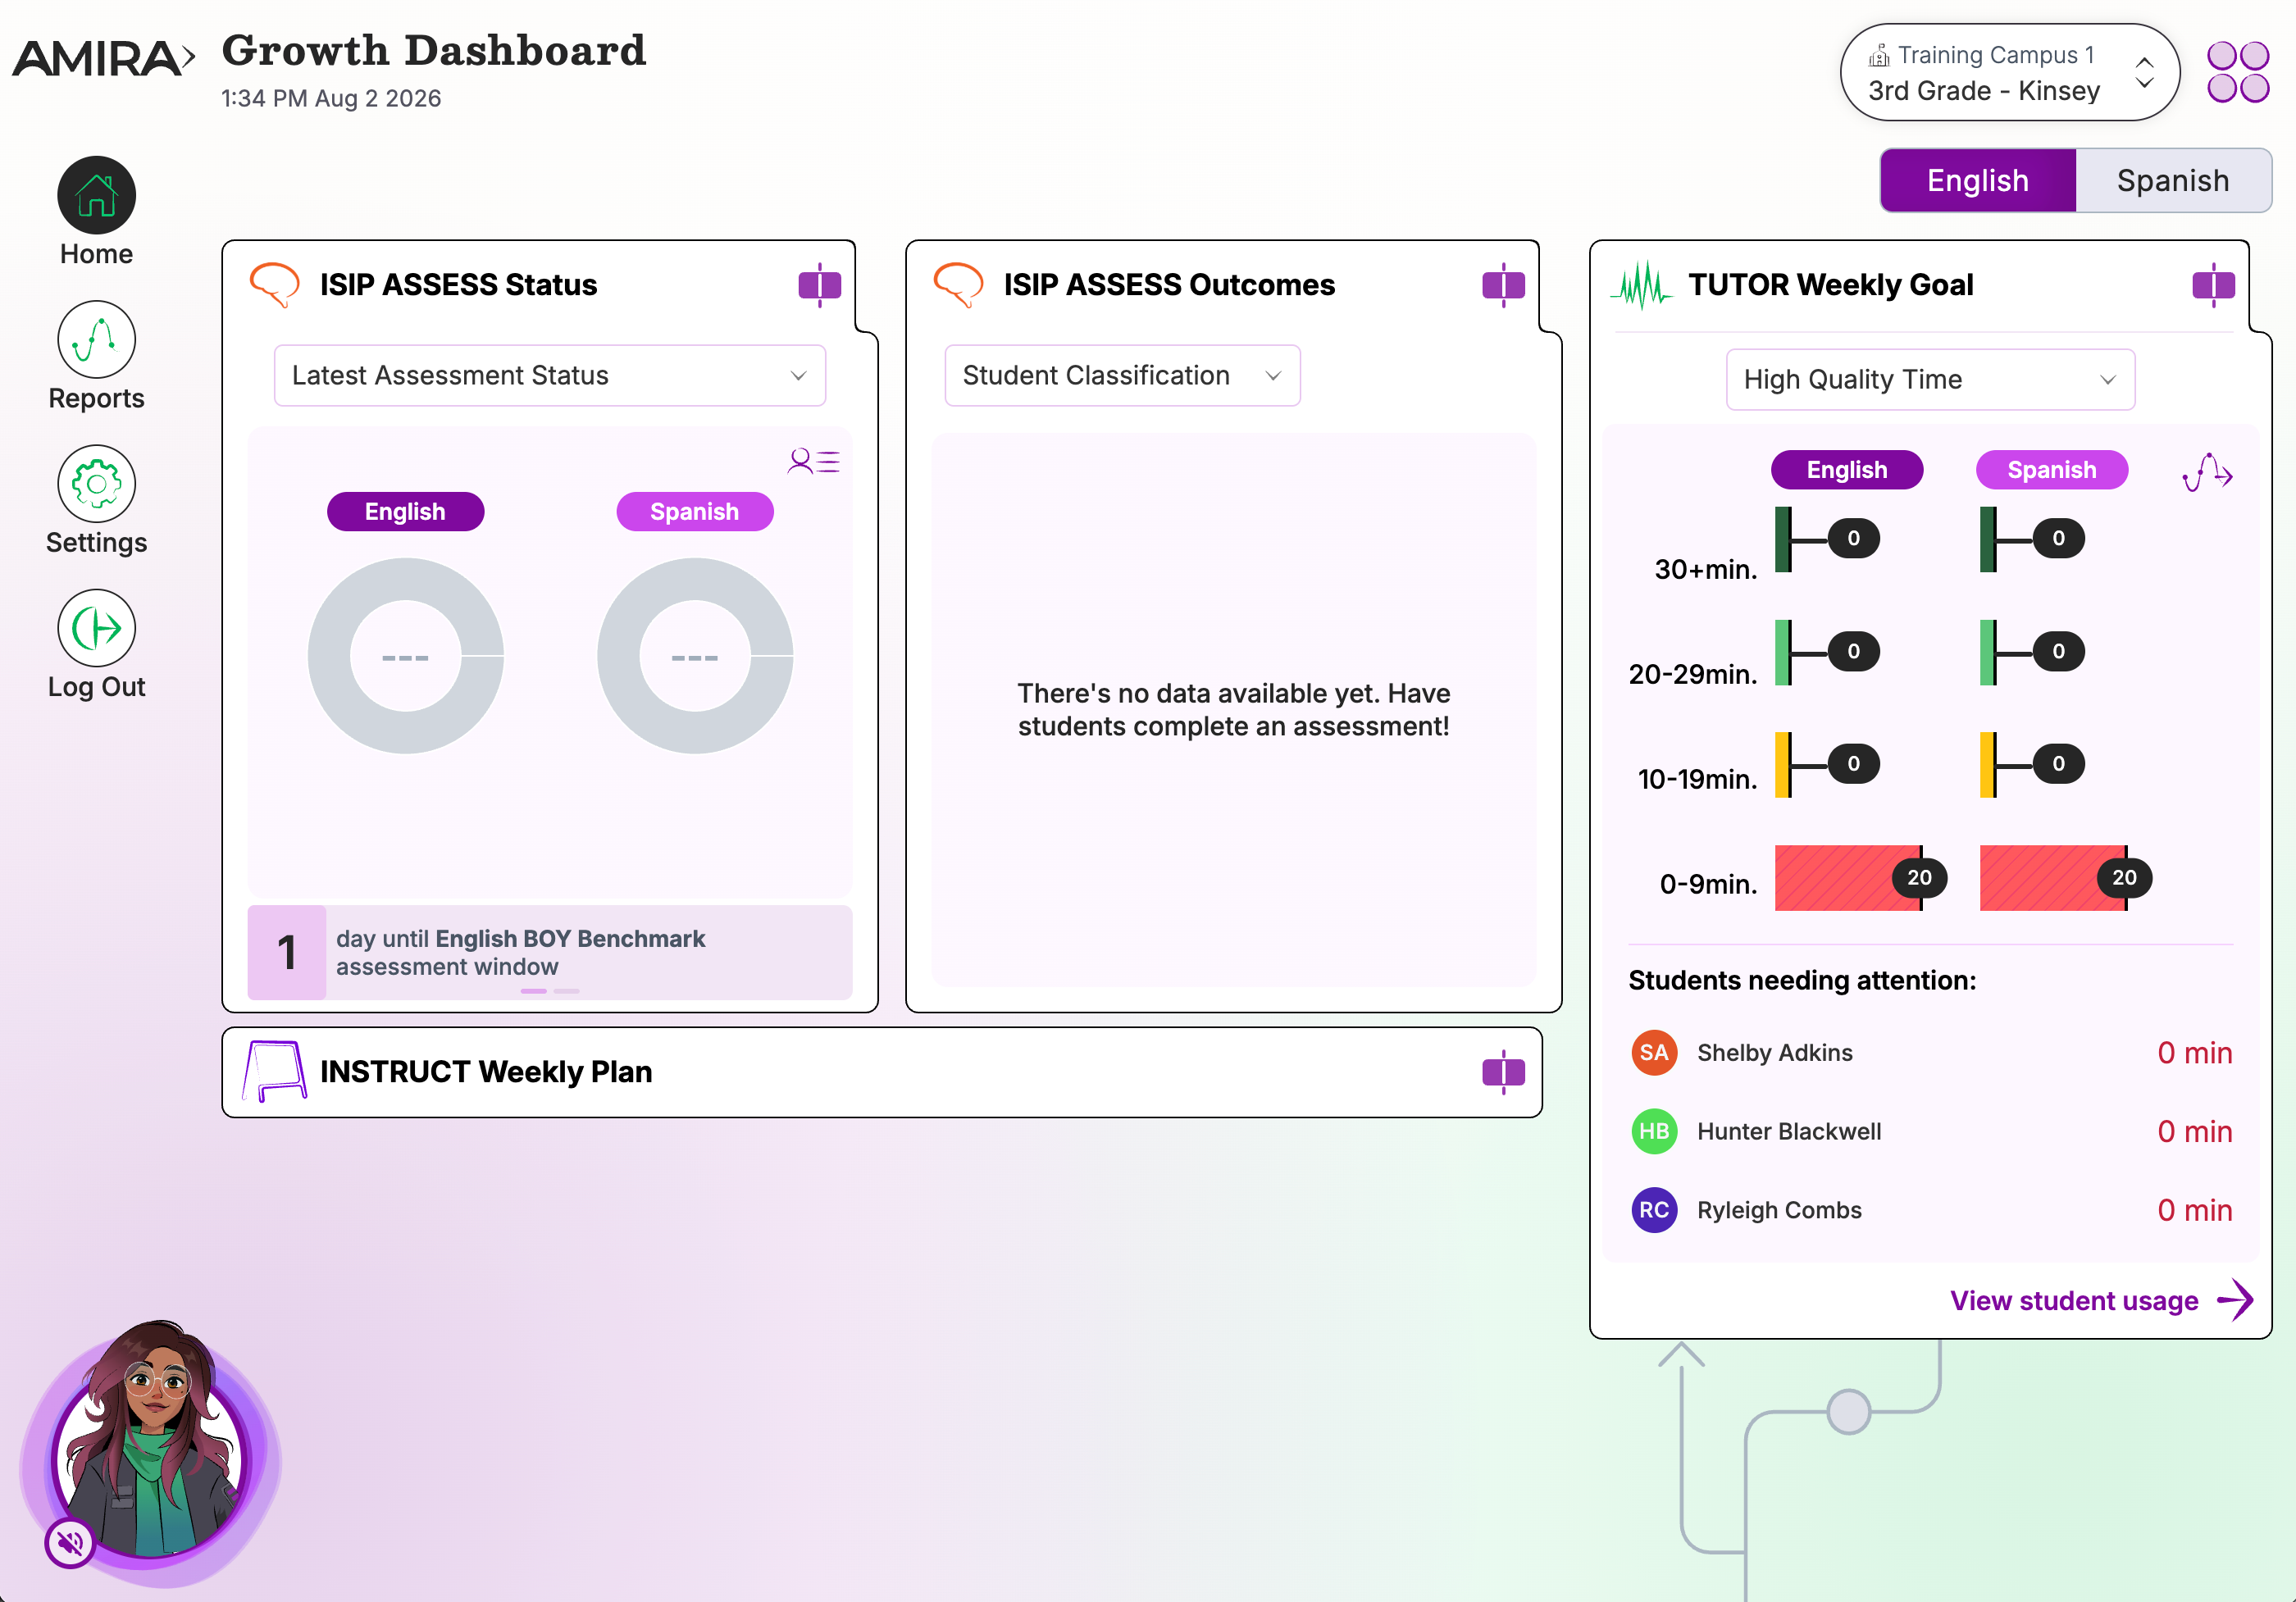The width and height of the screenshot is (2296, 1602).
Task: Click Ryleigh Combs' RC avatar
Action: click(x=1654, y=1210)
